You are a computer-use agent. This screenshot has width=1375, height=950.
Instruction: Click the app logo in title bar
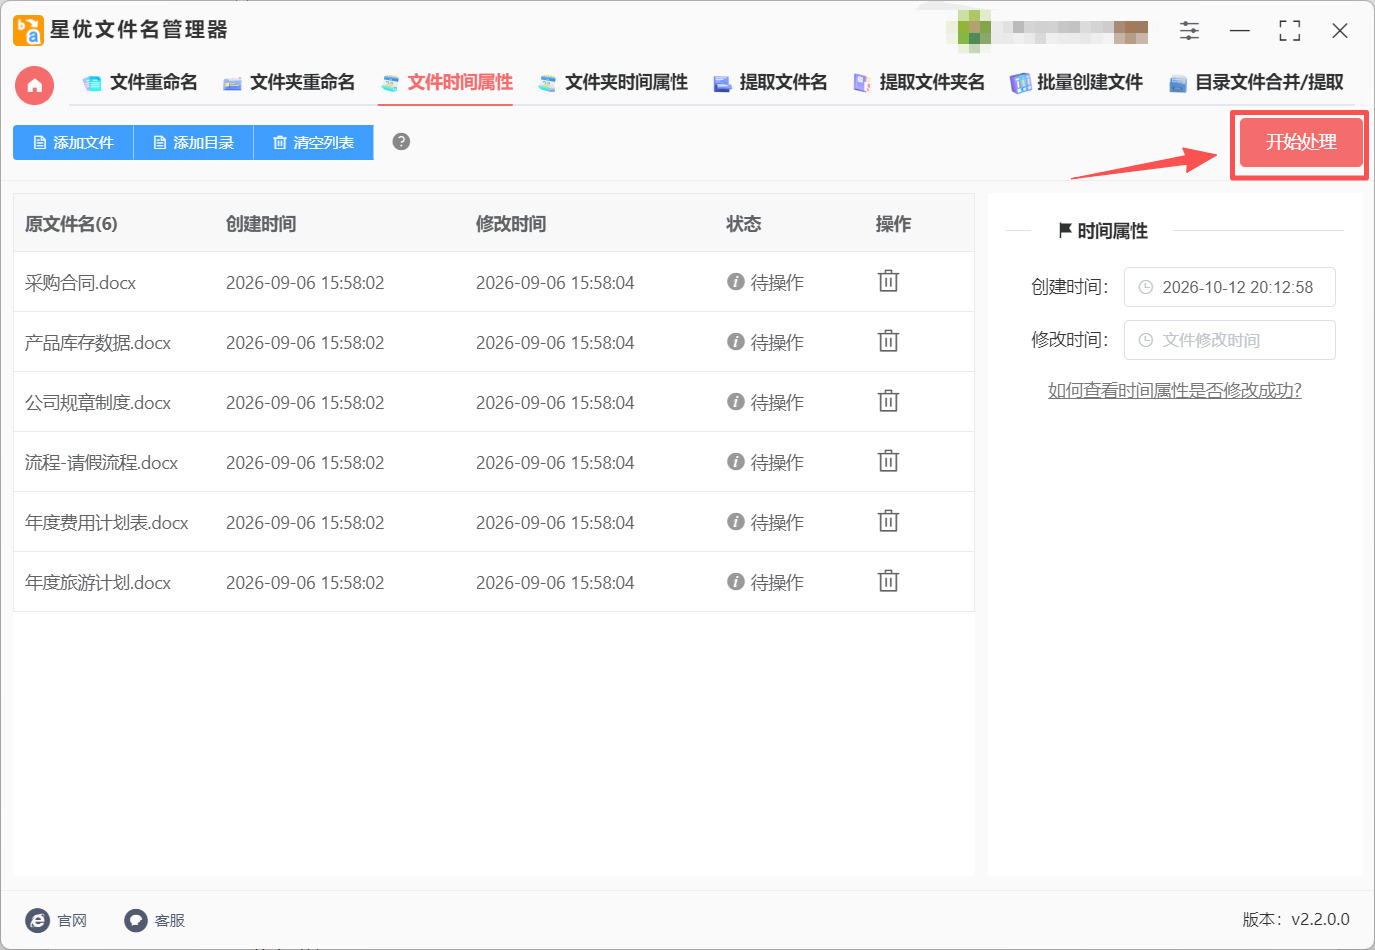28,31
